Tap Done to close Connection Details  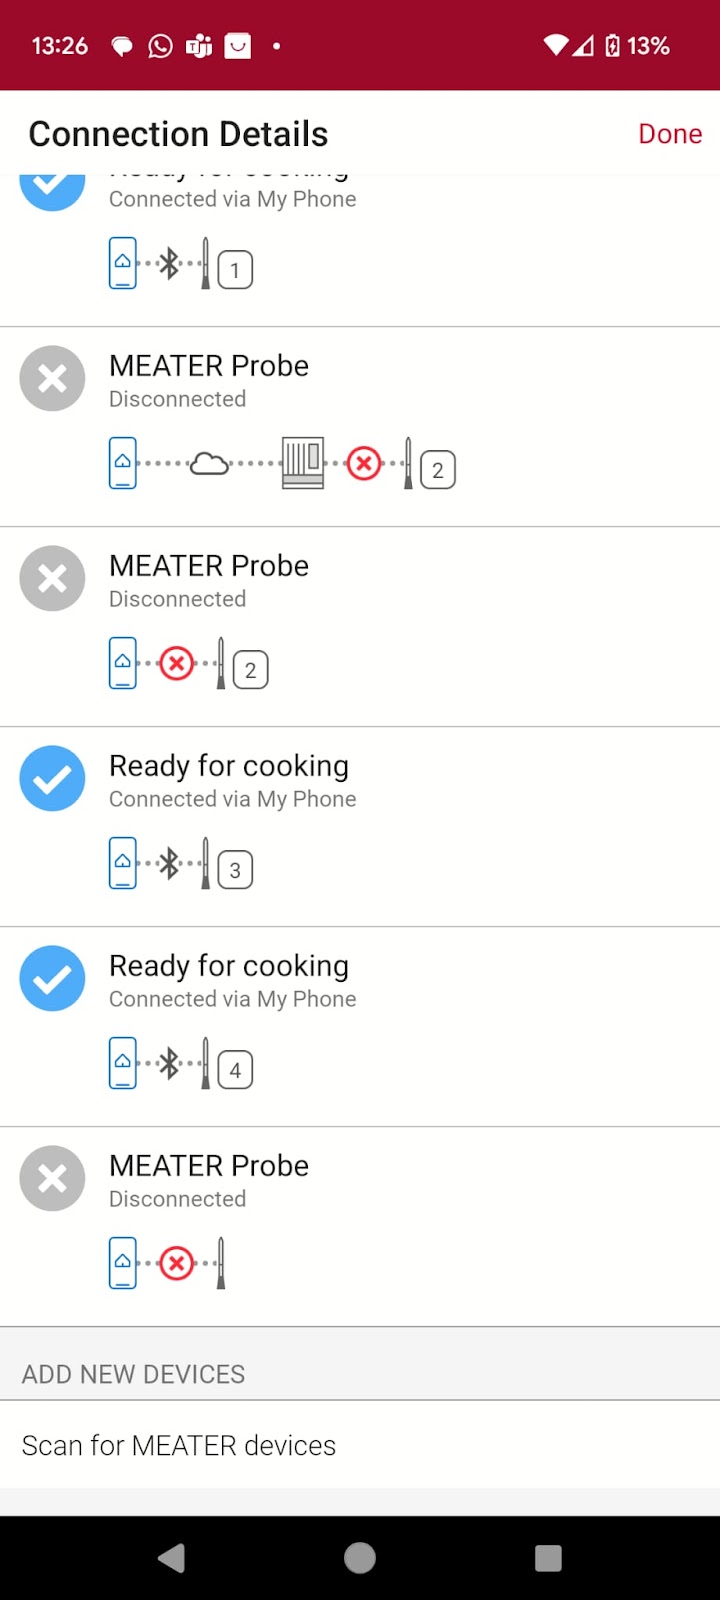click(670, 134)
